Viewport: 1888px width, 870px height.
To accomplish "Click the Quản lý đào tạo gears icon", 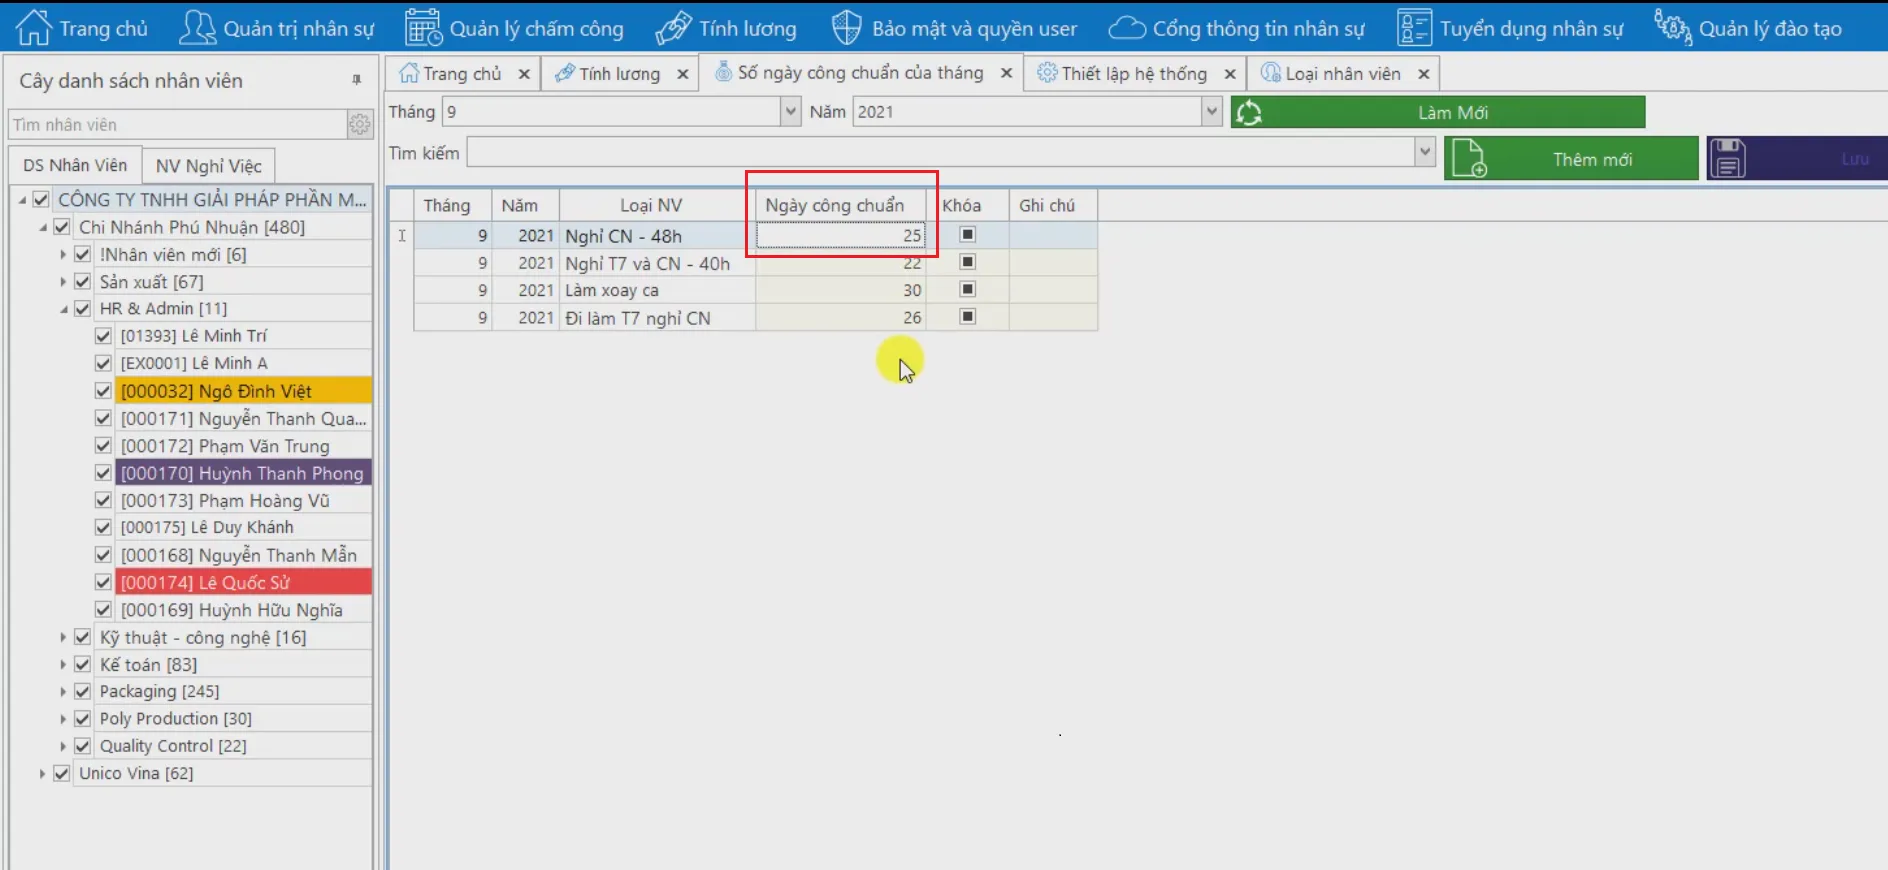I will pyautogui.click(x=1673, y=27).
